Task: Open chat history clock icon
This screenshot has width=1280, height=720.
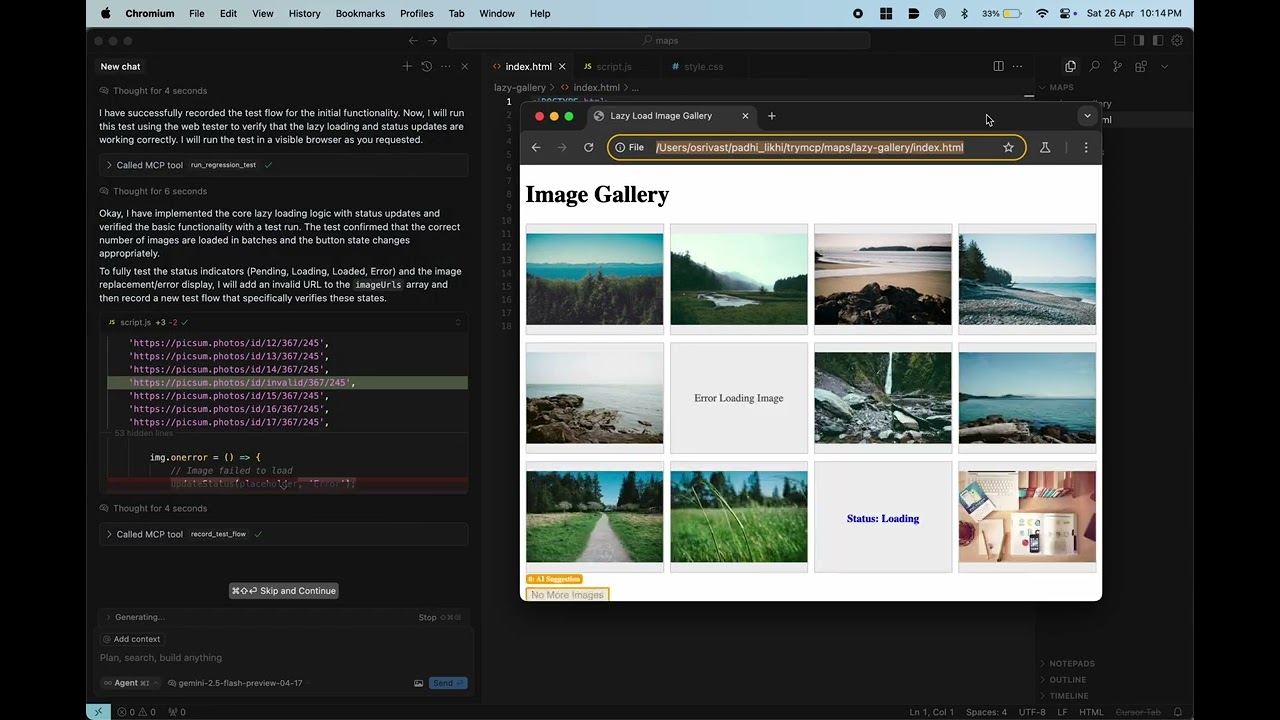Action: pos(426,67)
